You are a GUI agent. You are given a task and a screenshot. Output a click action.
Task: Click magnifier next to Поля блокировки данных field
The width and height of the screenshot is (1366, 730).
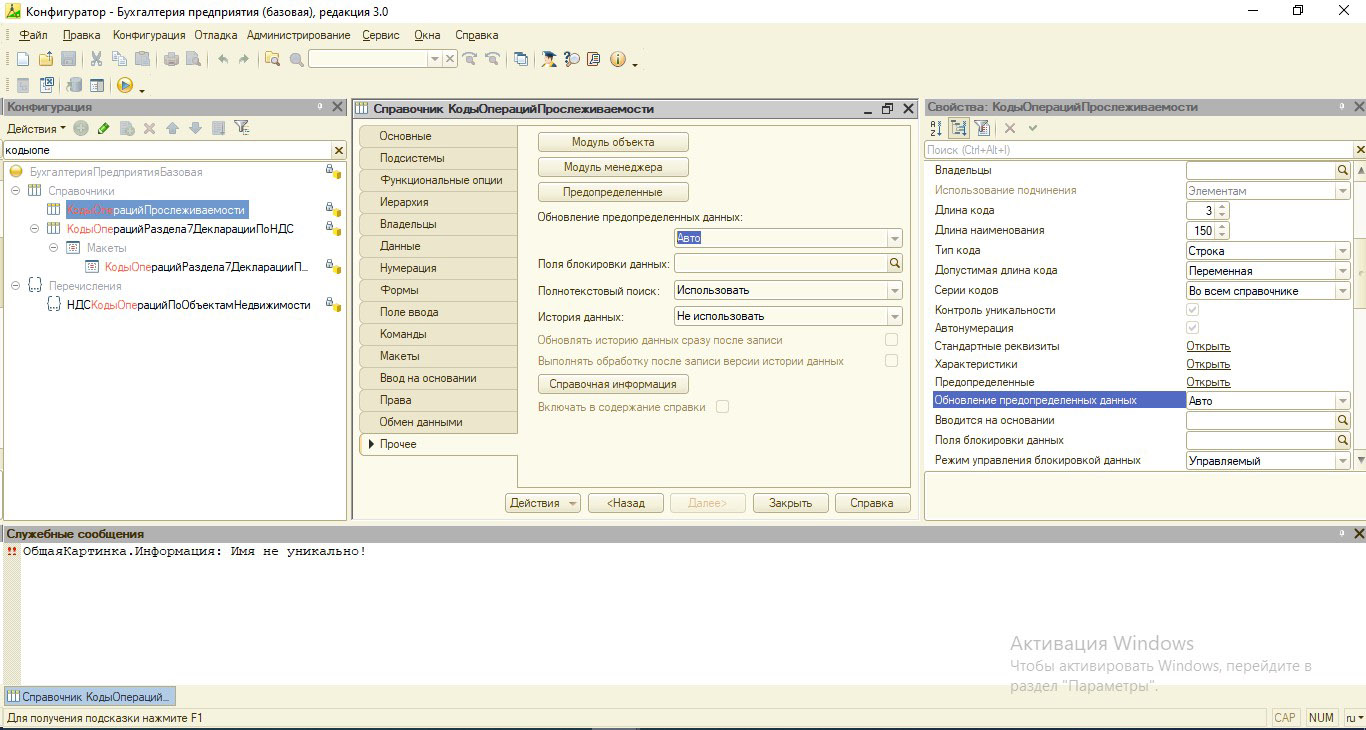895,264
